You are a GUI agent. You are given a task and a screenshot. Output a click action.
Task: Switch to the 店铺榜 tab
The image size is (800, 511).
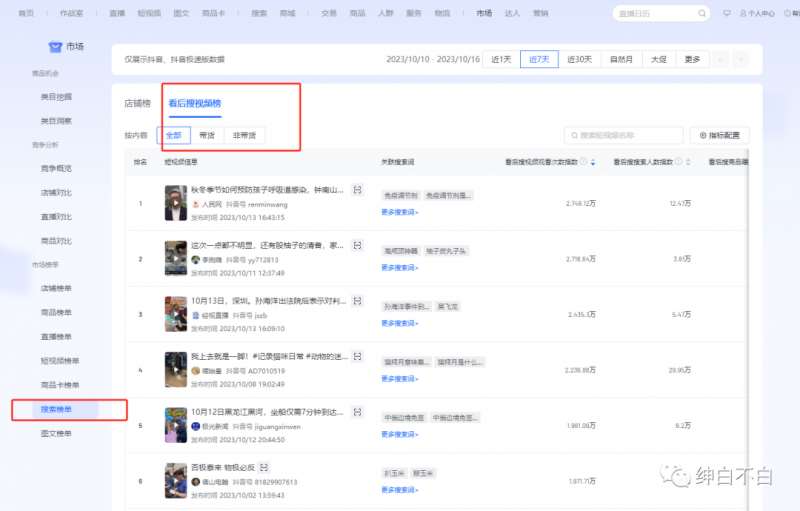click(137, 103)
